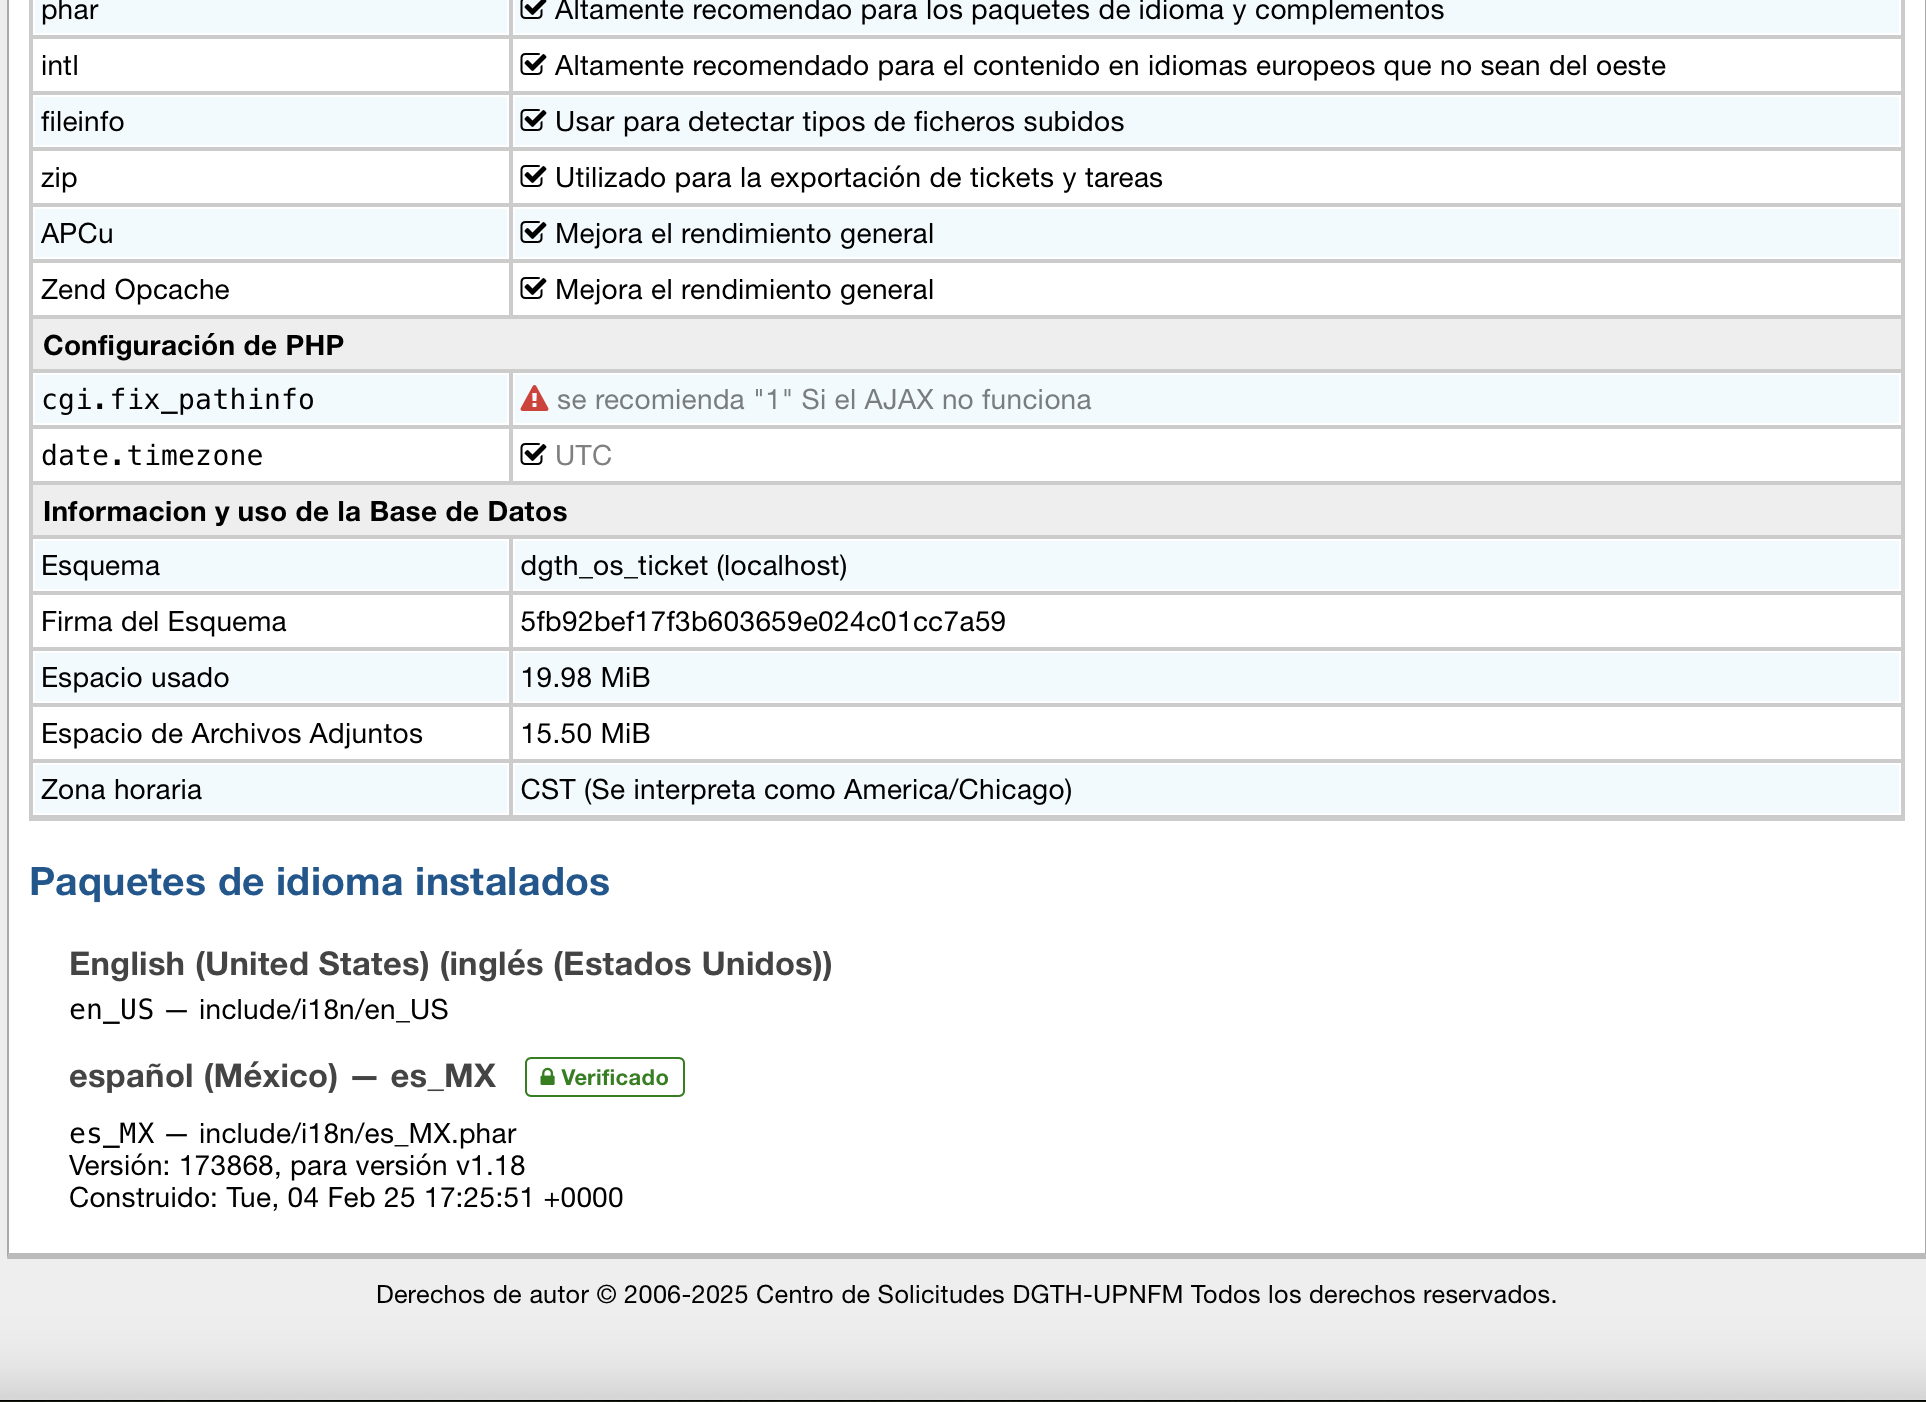Click the Zona horaria CST value

click(795, 790)
